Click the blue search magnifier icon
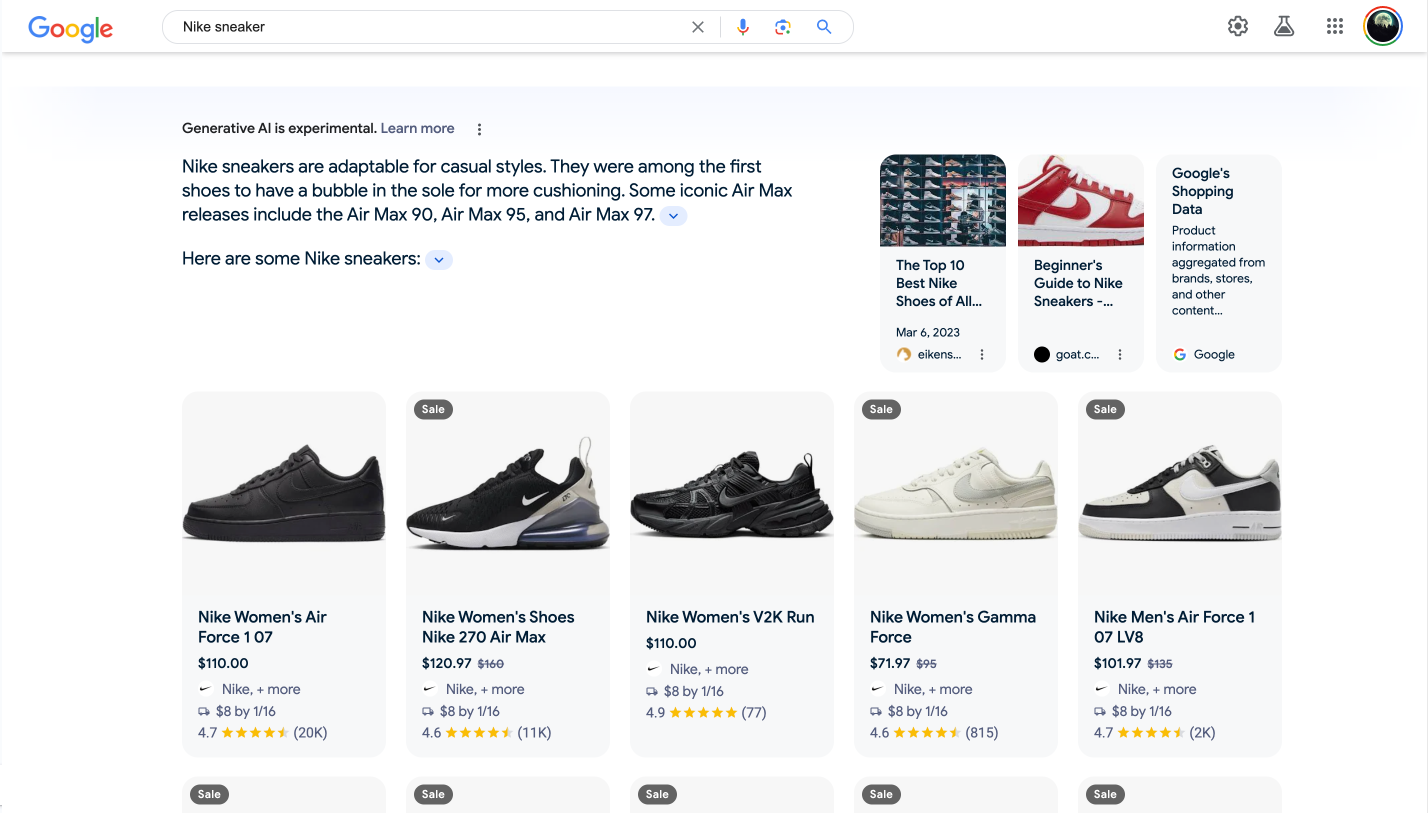The height and width of the screenshot is (813, 1428). point(824,27)
